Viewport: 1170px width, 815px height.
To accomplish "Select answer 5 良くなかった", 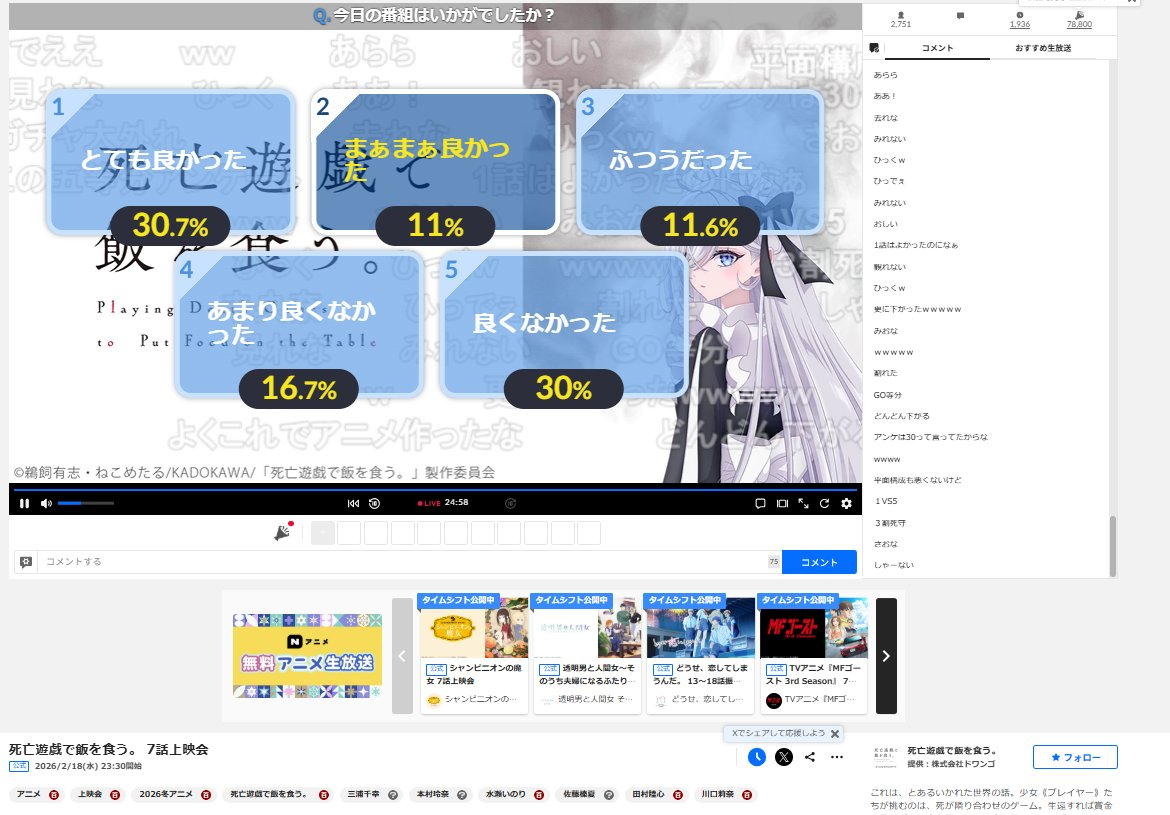I will 564,325.
